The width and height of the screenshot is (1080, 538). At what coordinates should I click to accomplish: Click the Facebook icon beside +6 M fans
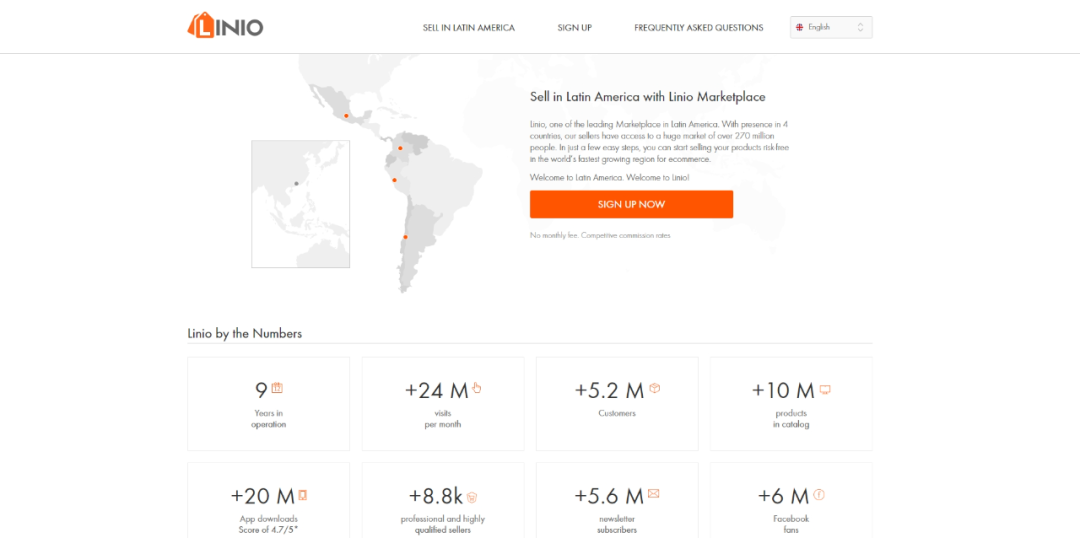pyautogui.click(x=819, y=494)
